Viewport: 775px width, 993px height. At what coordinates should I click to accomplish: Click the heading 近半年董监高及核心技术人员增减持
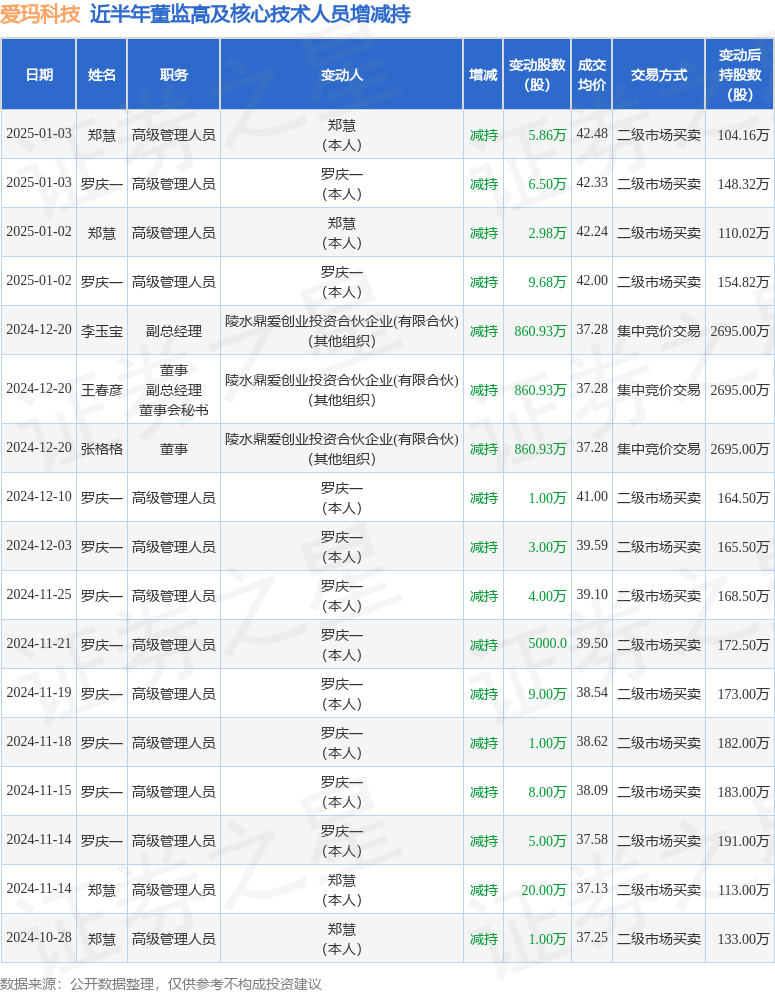(249, 14)
